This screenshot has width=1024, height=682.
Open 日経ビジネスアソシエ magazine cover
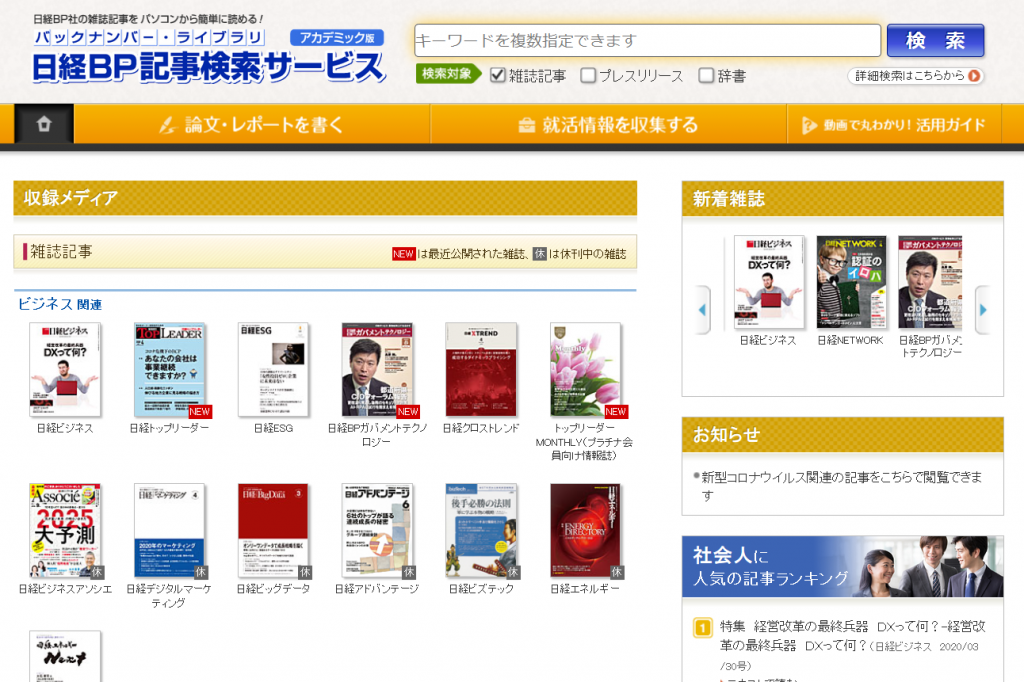[65, 530]
